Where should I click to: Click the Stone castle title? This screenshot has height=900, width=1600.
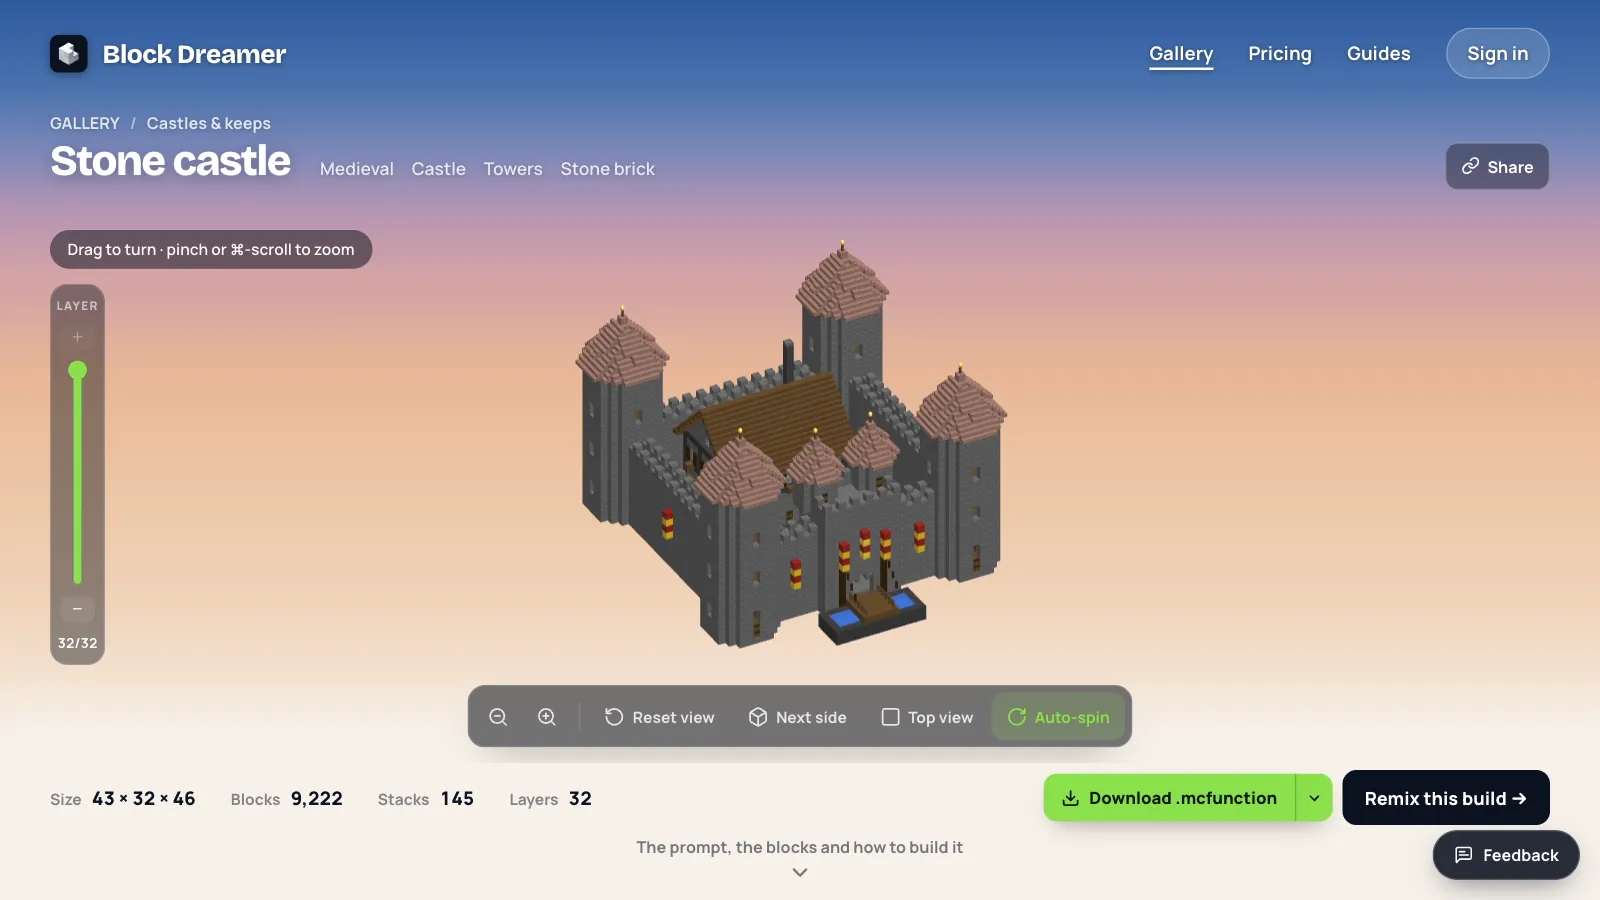[x=171, y=161]
